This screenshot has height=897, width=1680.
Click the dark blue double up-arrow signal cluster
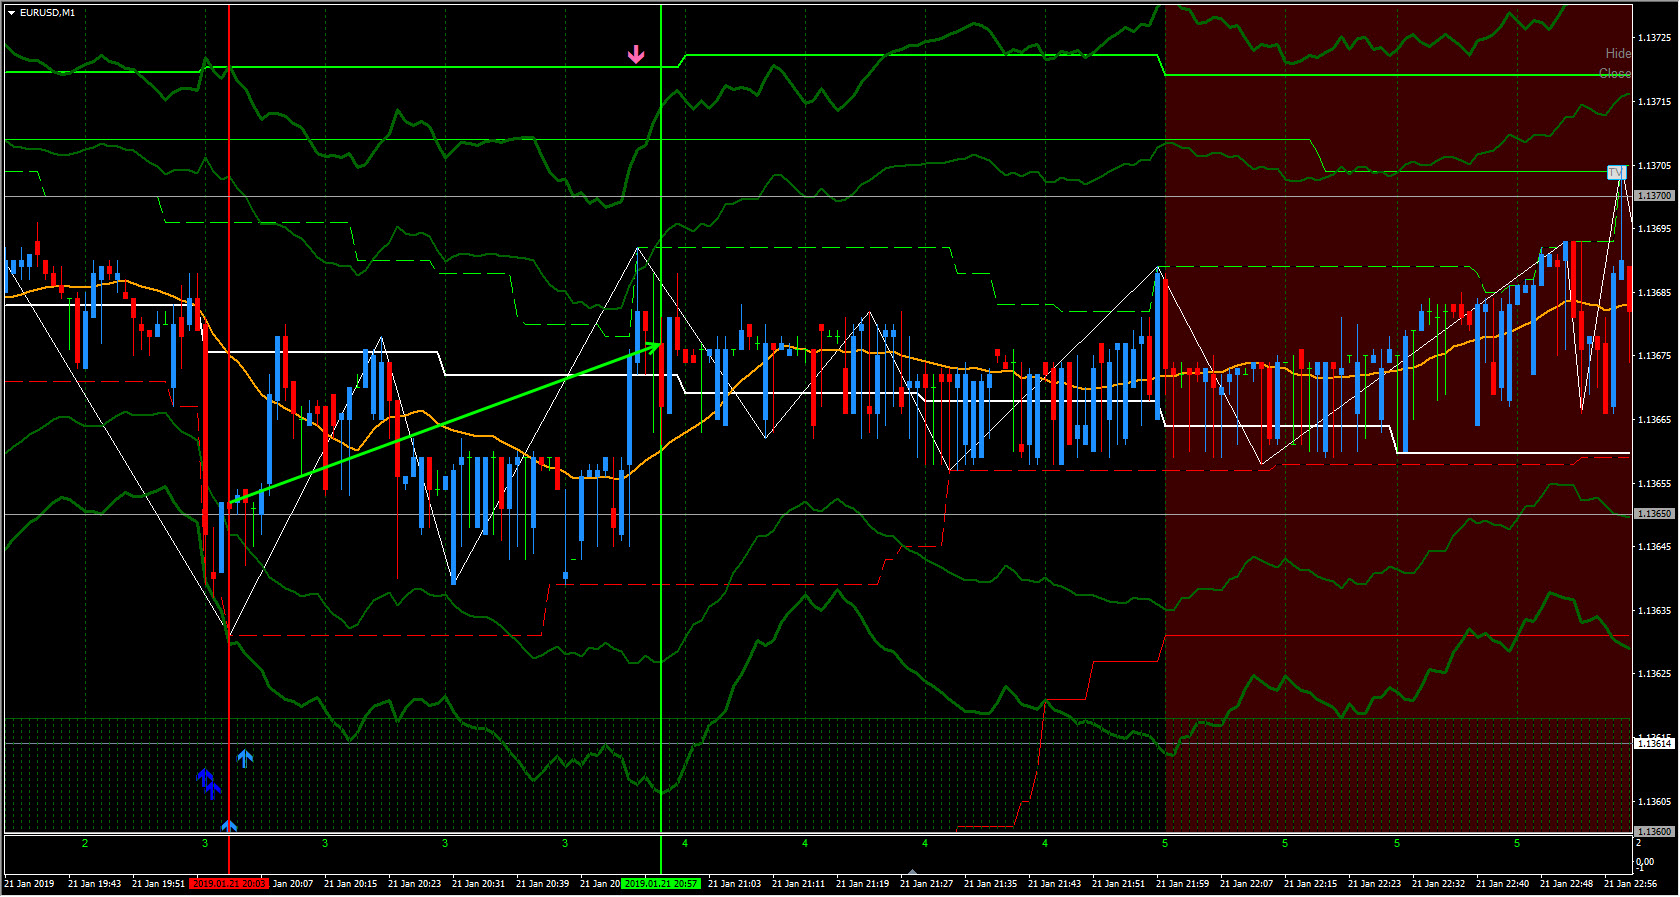coord(208,783)
